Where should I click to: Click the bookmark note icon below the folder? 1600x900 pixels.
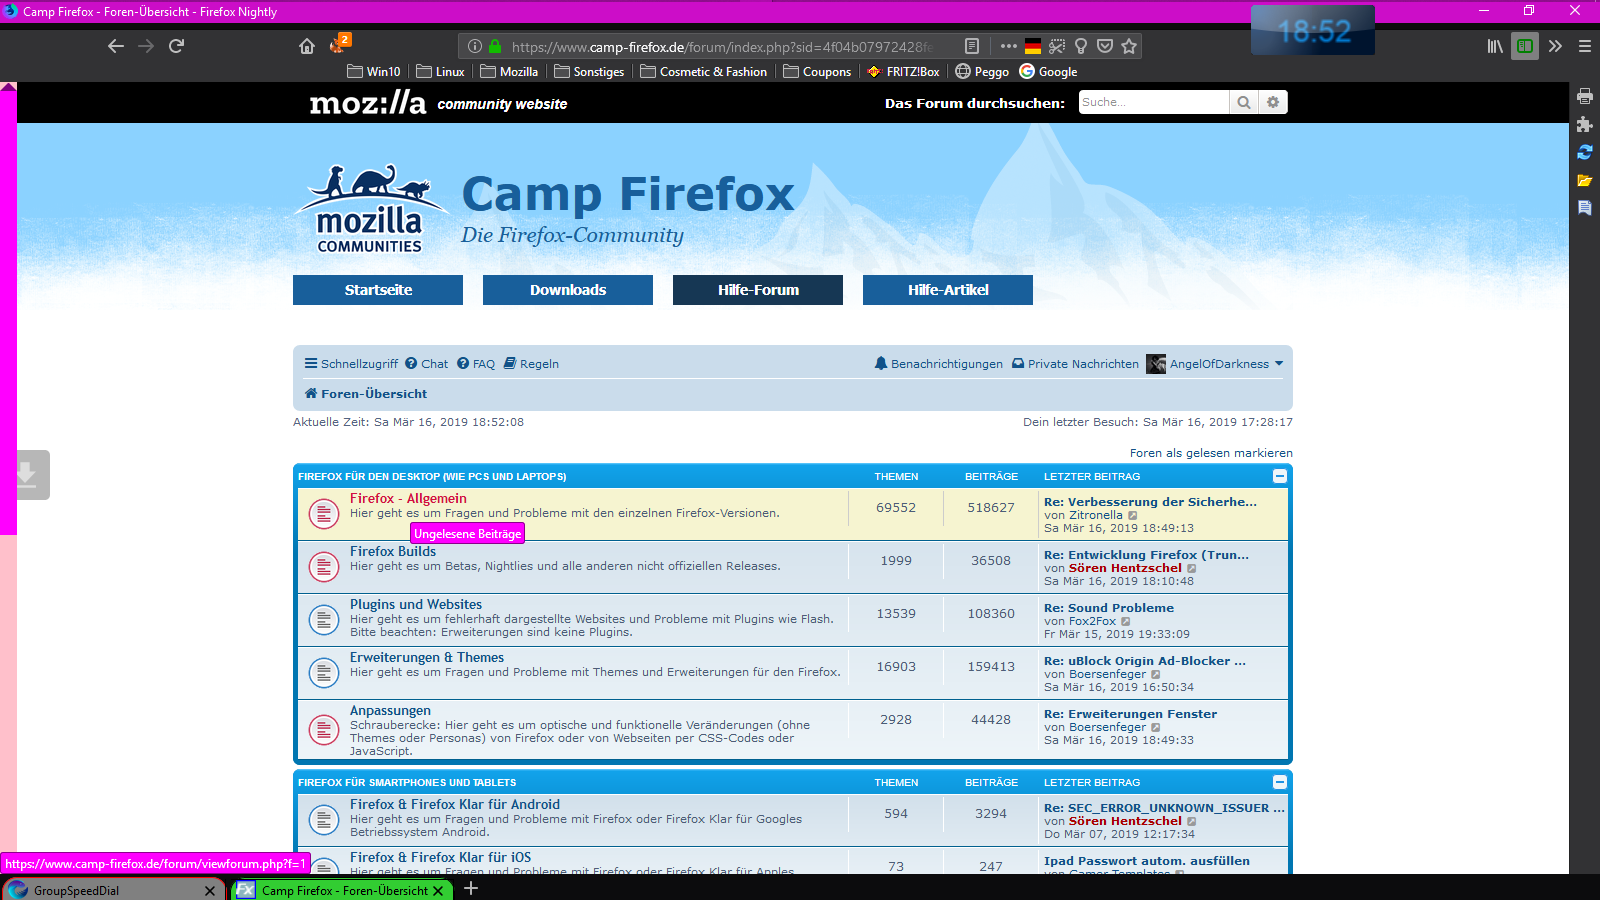tap(1585, 208)
